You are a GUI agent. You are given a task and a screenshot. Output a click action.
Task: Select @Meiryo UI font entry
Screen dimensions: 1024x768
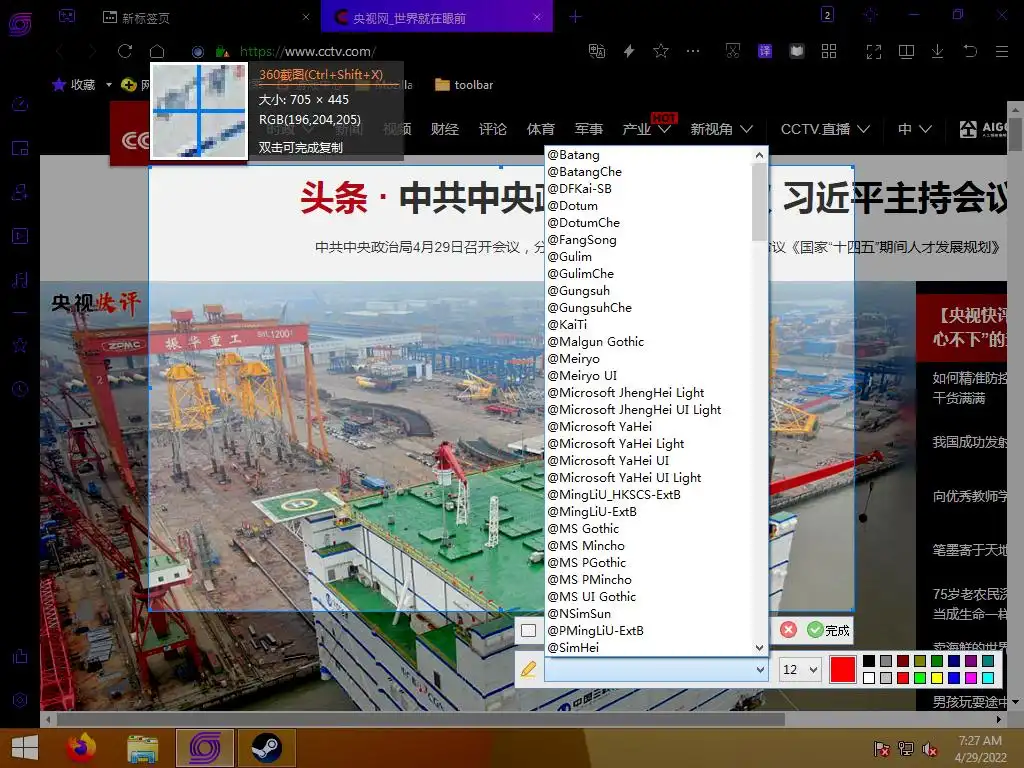coord(648,376)
